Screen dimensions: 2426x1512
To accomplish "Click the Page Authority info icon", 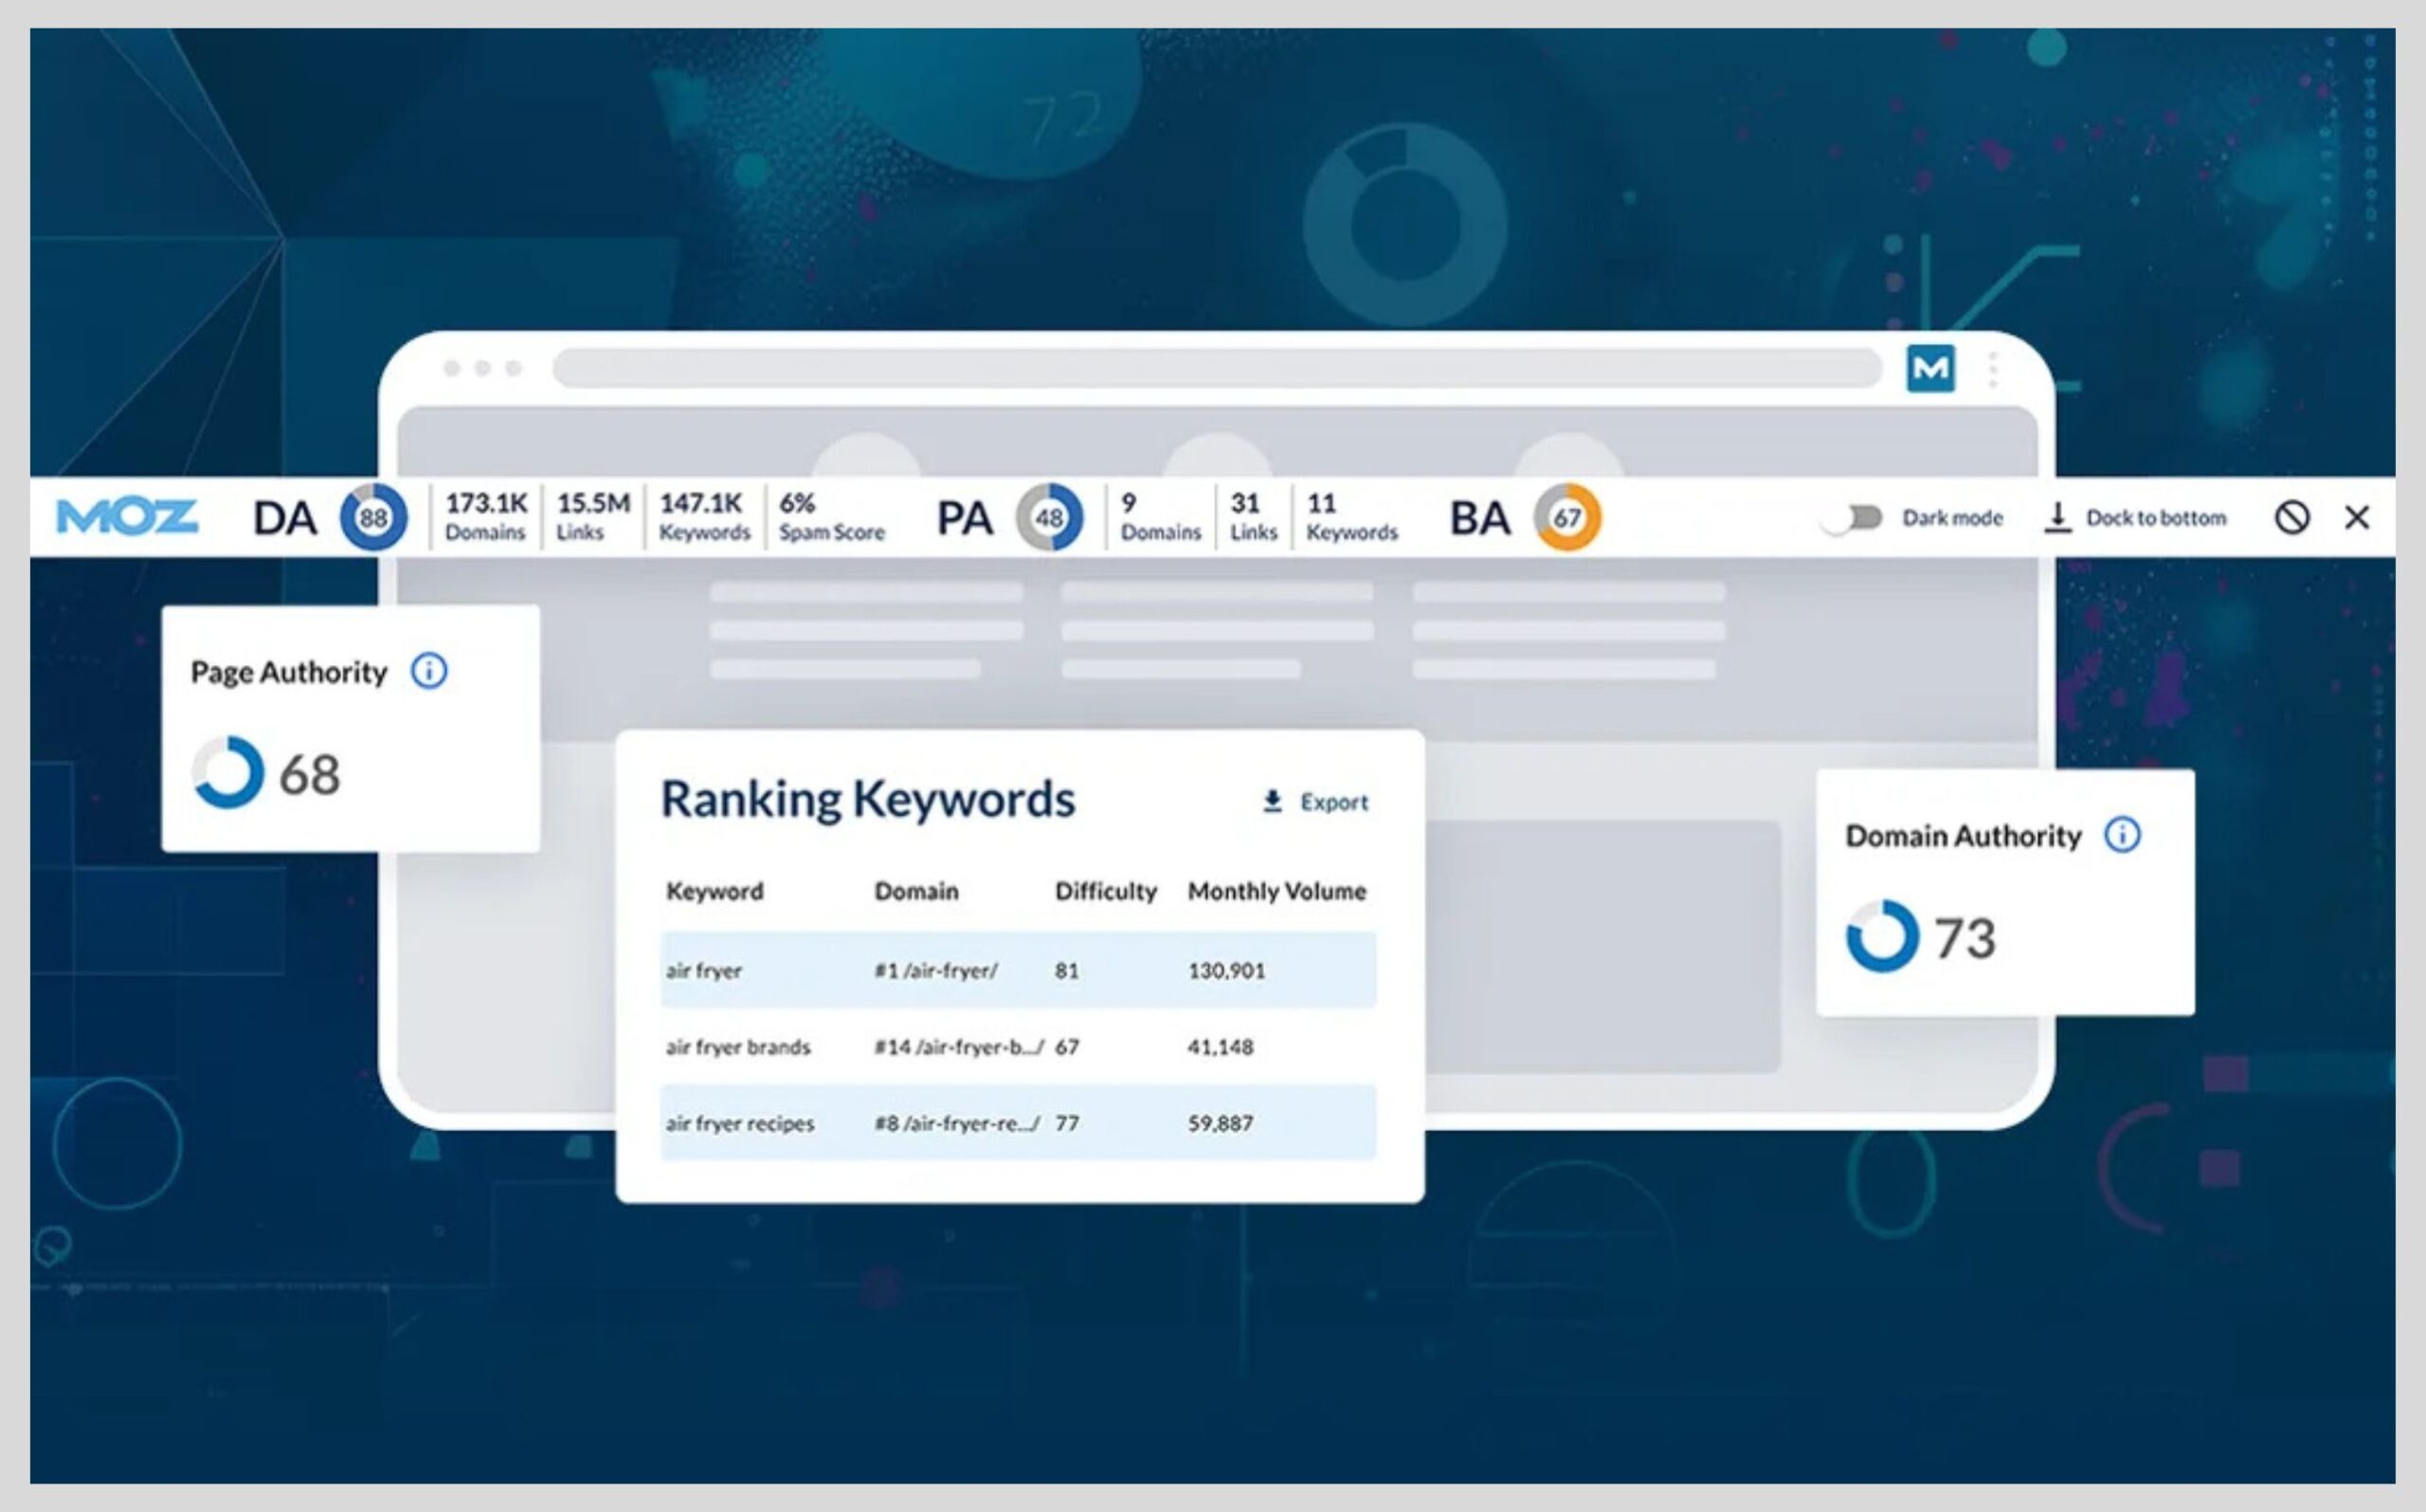I will (429, 671).
